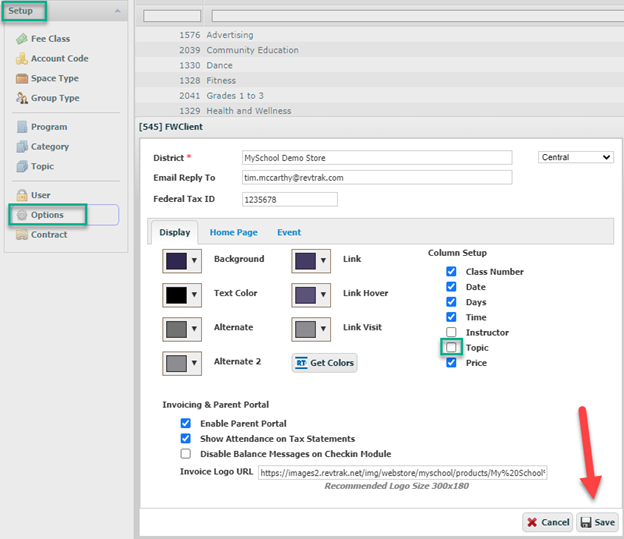This screenshot has height=539, width=624.
Task: Click the Cancel button
Action: 548,522
